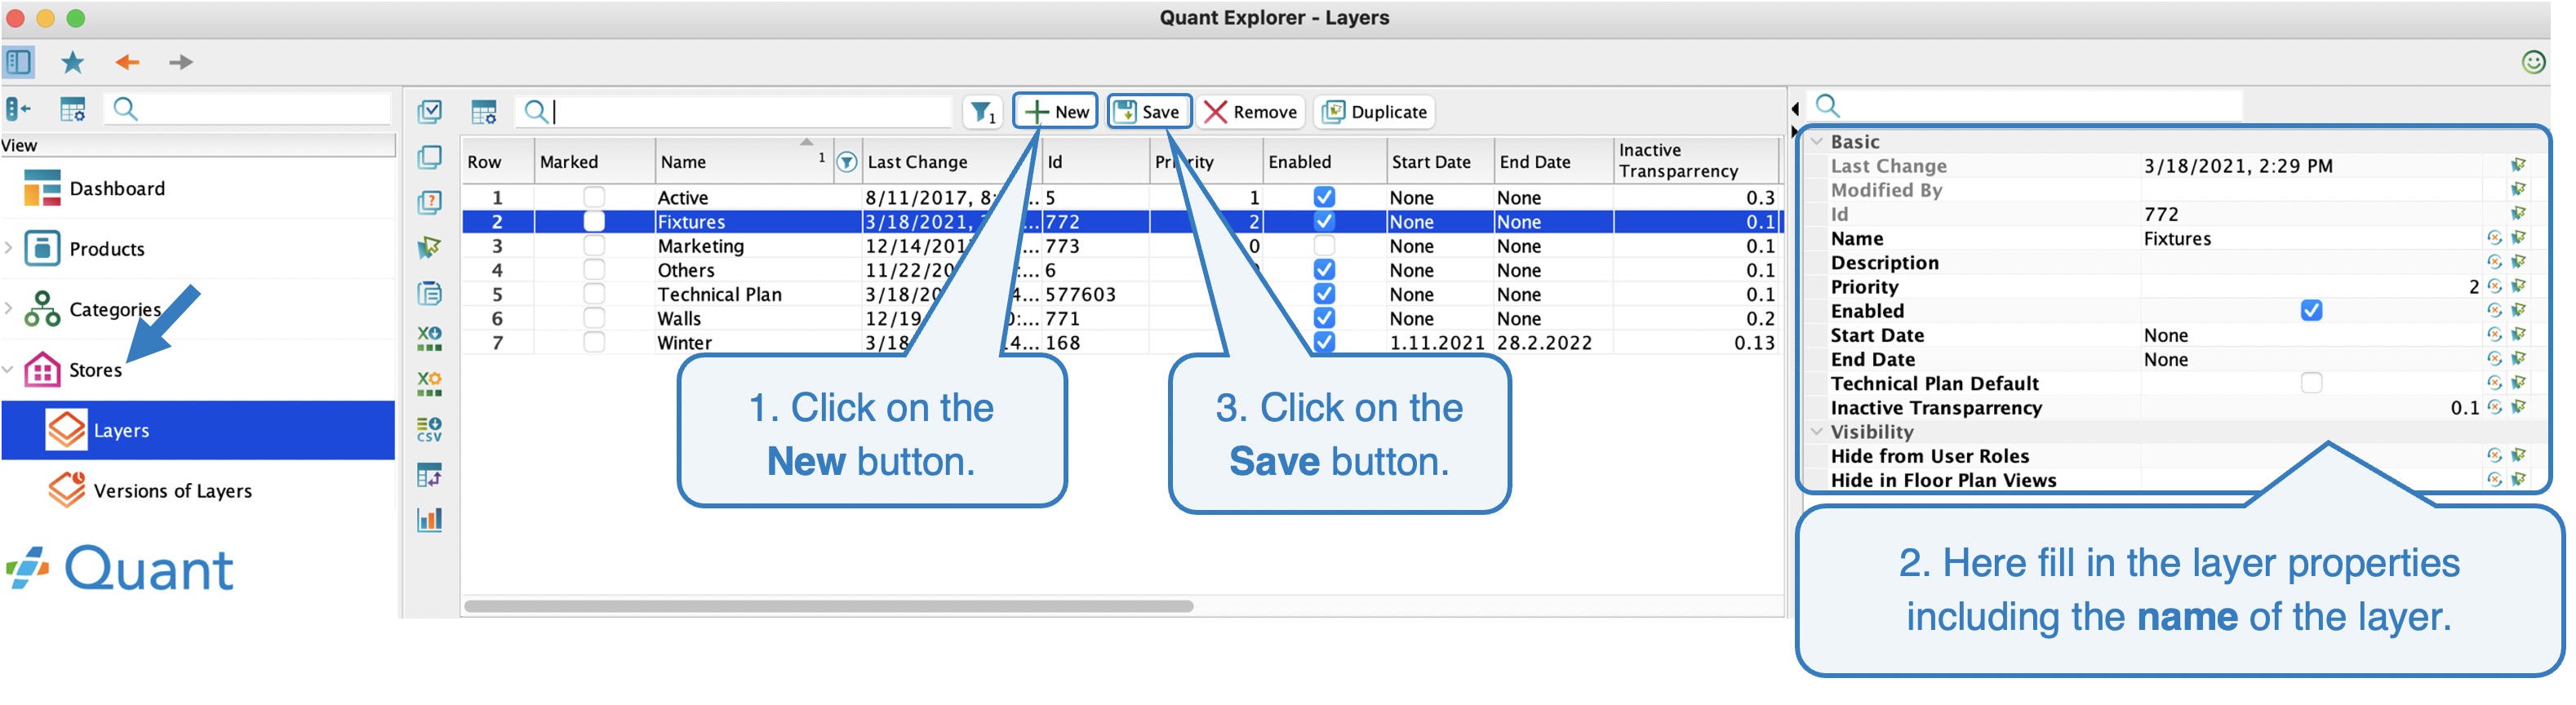
Task: Click the copy layers icon in vertical toolbar
Action: click(430, 157)
